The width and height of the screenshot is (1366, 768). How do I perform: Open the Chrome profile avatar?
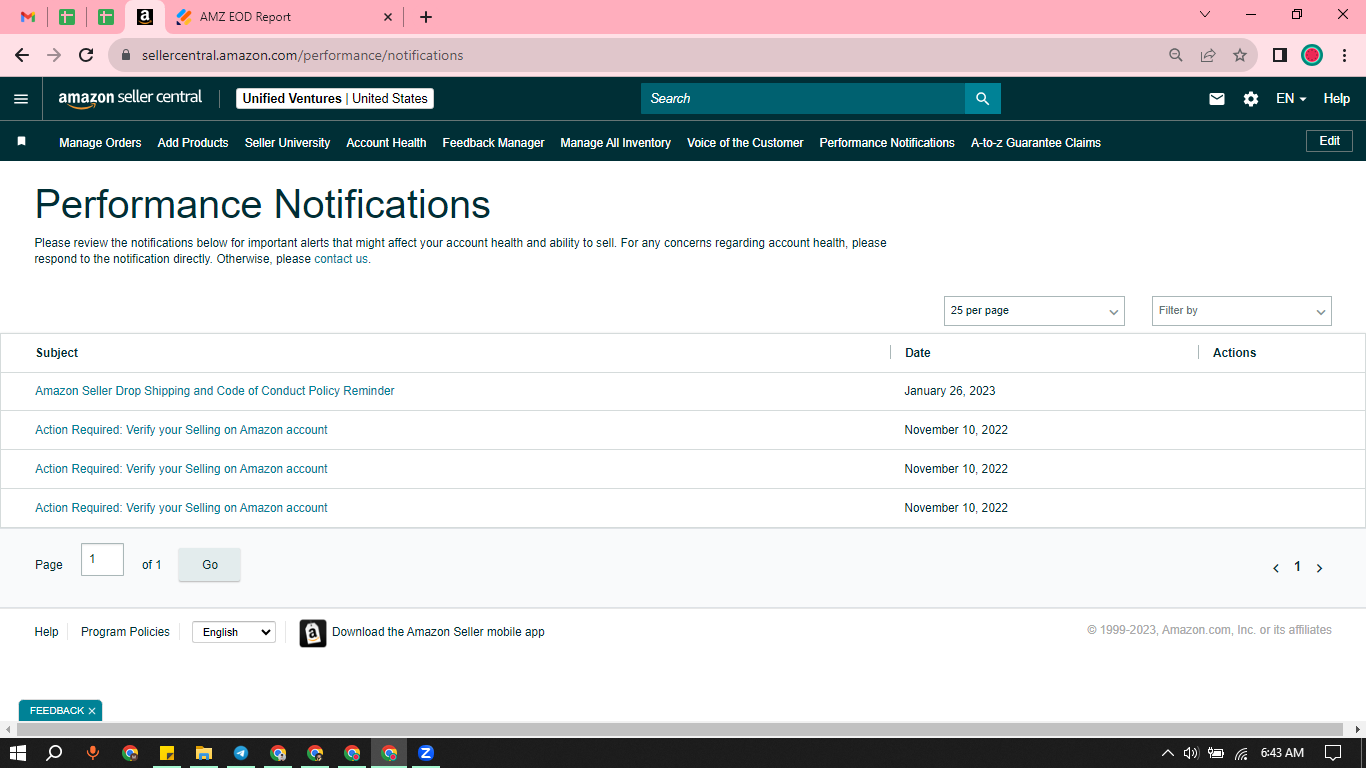coord(1312,55)
